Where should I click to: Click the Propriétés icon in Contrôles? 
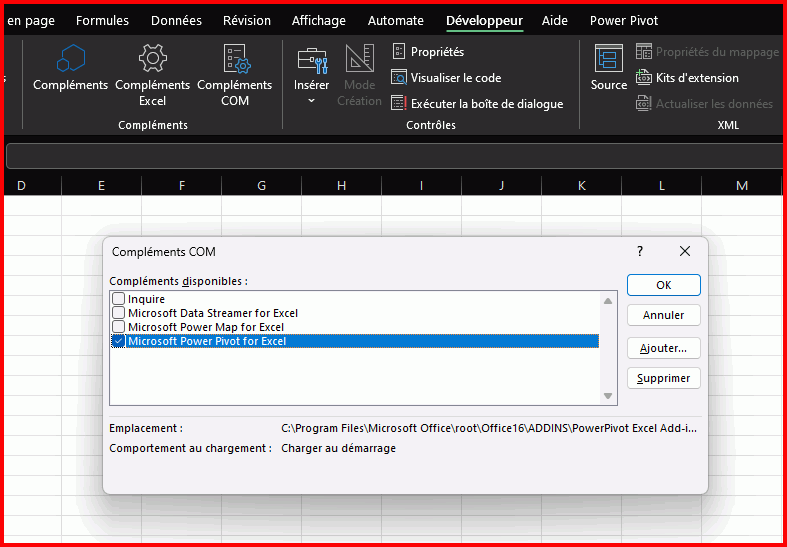pos(399,51)
